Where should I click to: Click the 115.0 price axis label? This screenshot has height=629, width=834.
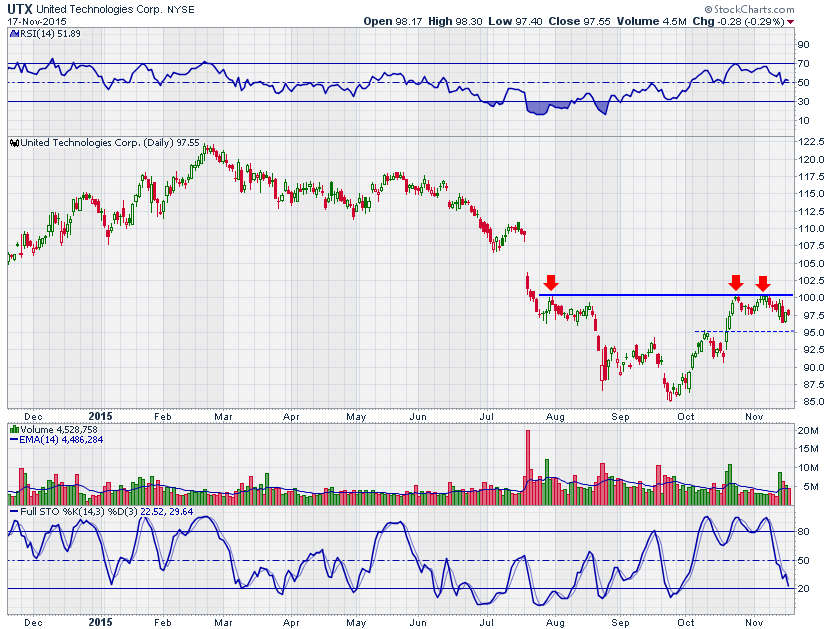point(811,194)
